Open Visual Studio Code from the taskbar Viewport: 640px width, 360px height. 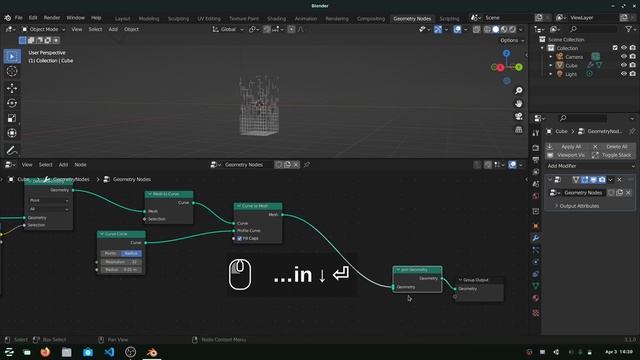(109, 352)
